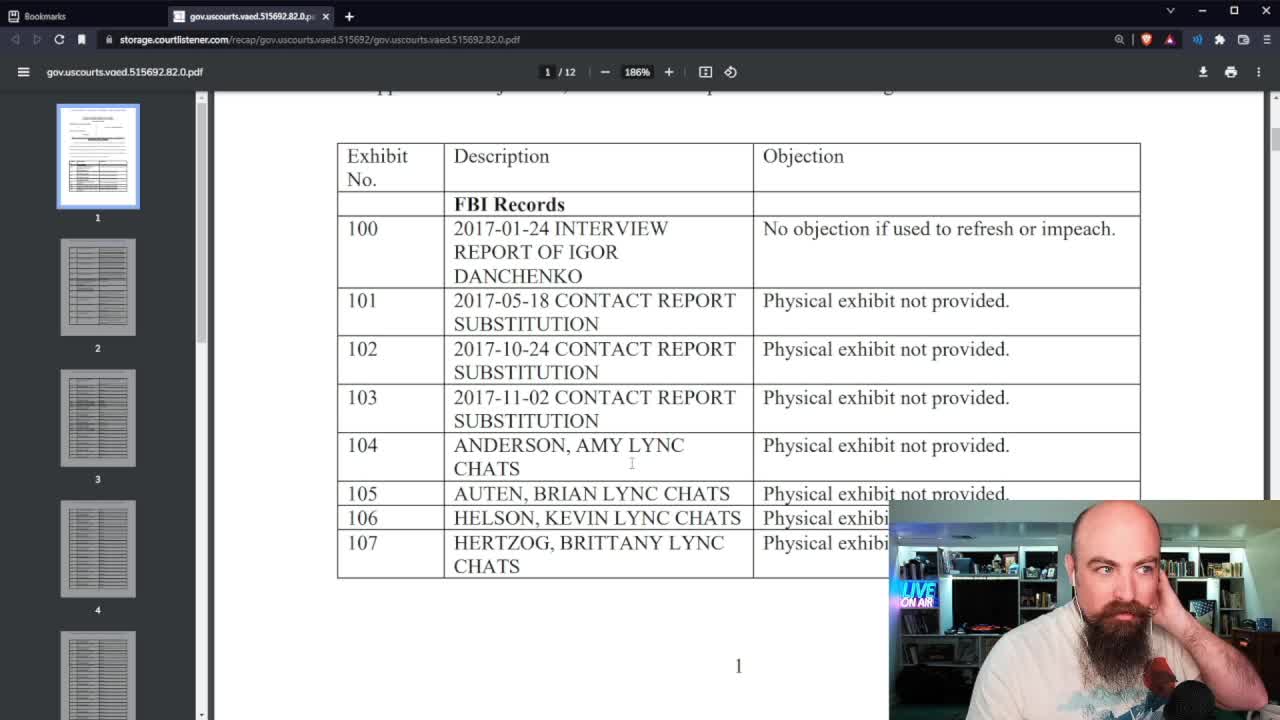Open PDF viewer more actions menu
The width and height of the screenshot is (1280, 720).
1259,72
